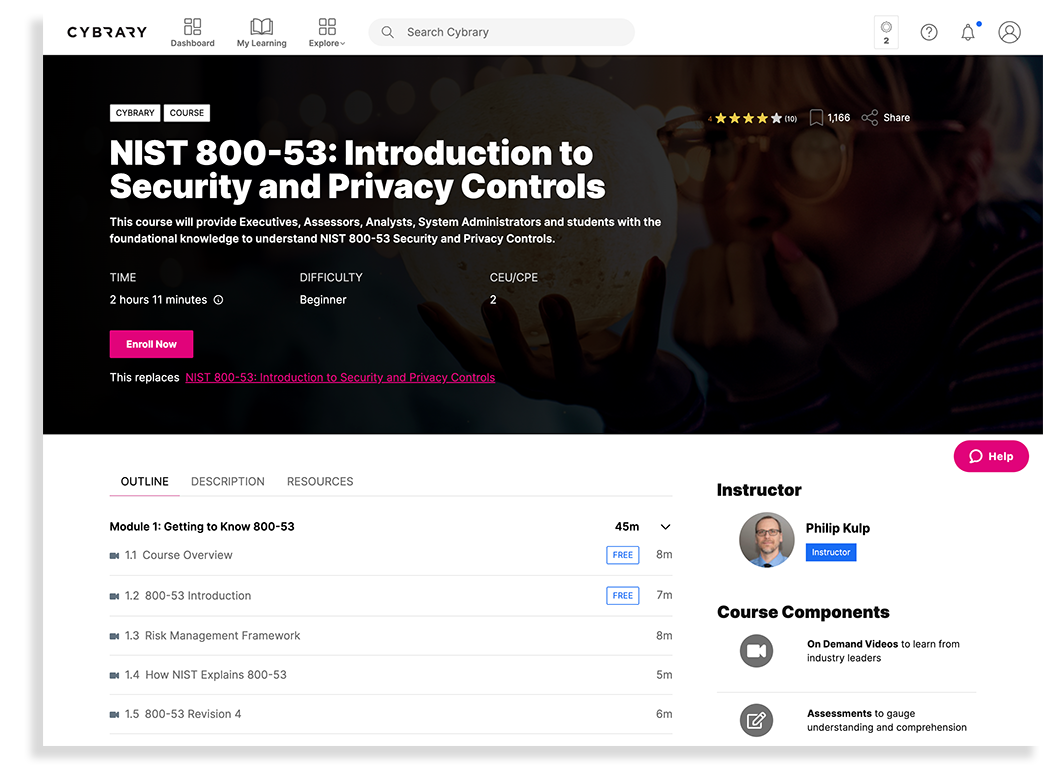This screenshot has width=1055, height=783.
Task: Click the info icon beside course time
Action: [219, 300]
